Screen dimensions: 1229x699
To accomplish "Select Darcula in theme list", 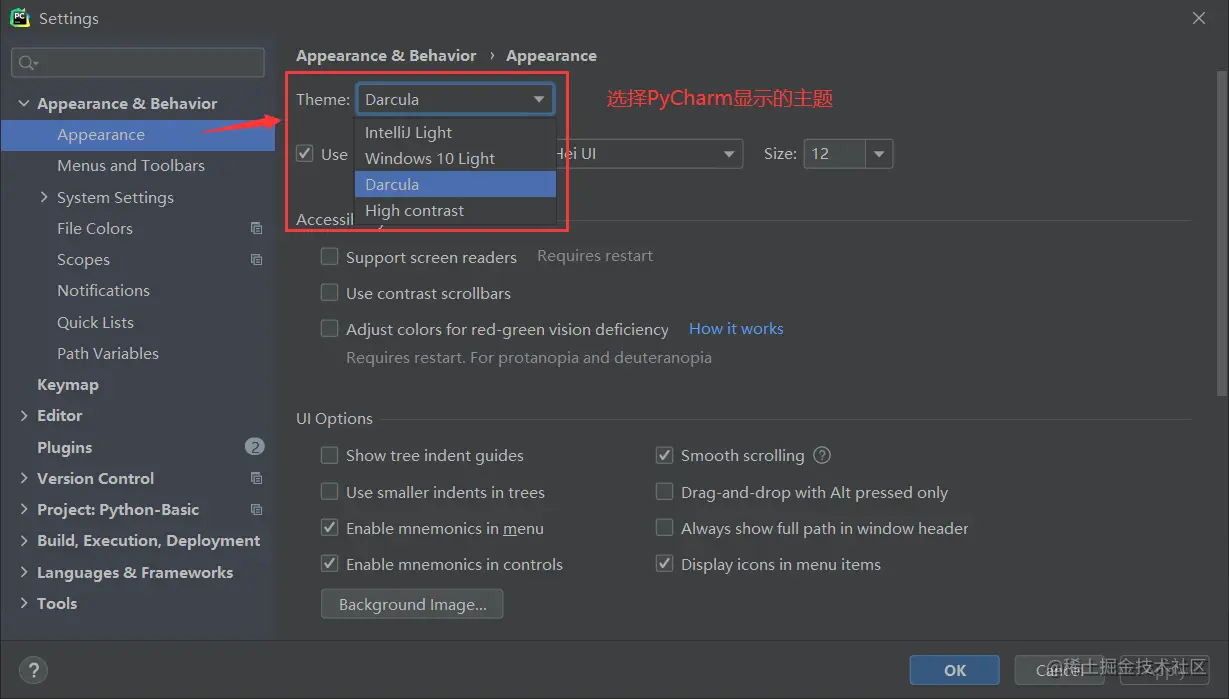I will coord(455,184).
